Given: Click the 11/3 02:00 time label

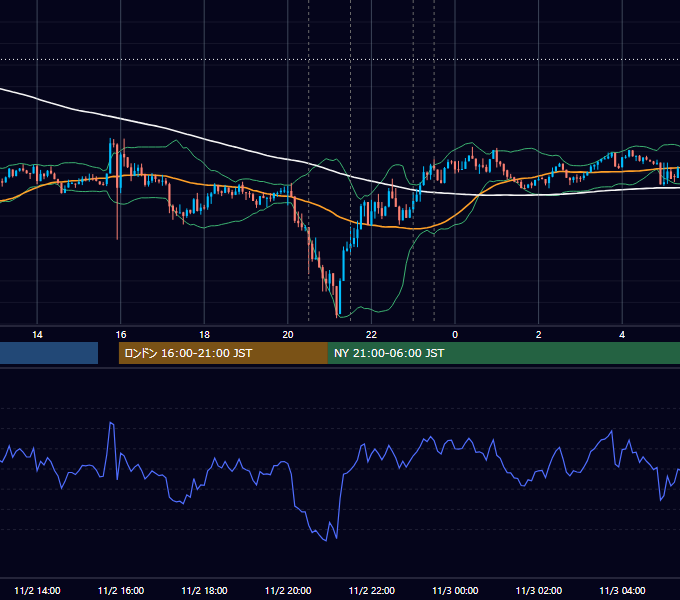Looking at the screenshot, I should (539, 590).
